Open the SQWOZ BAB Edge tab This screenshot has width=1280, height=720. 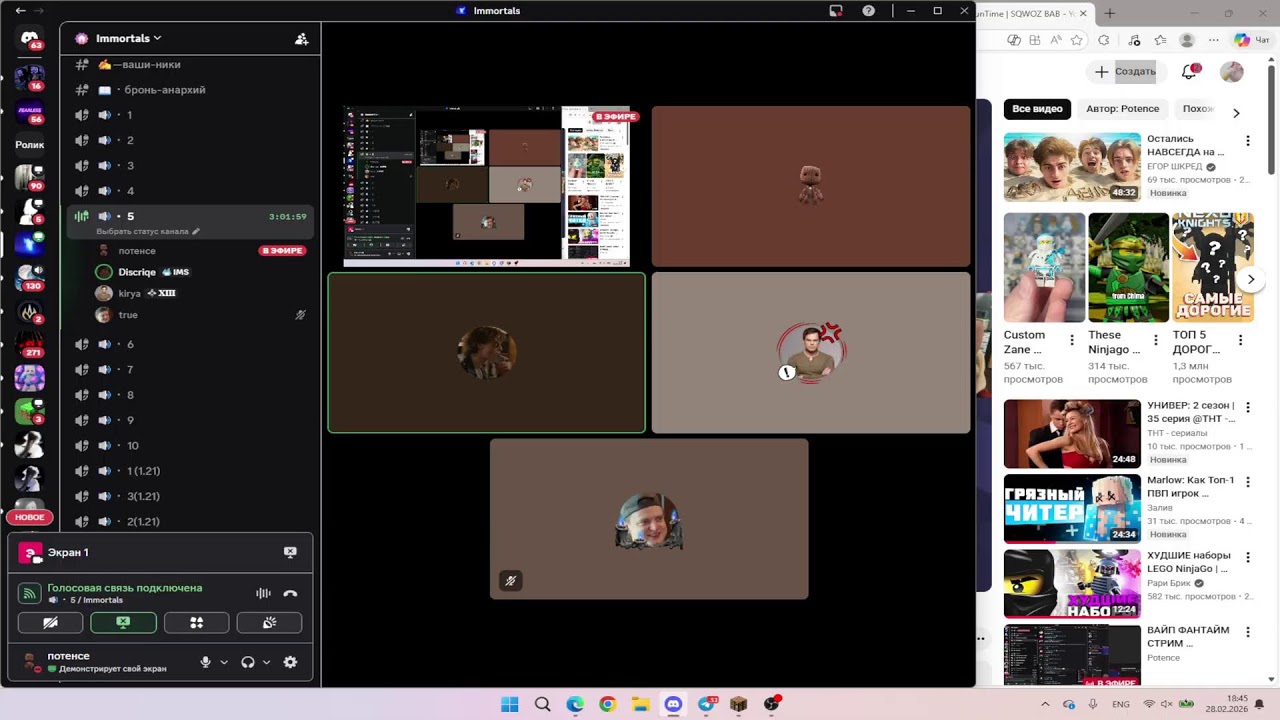[x=1035, y=13]
